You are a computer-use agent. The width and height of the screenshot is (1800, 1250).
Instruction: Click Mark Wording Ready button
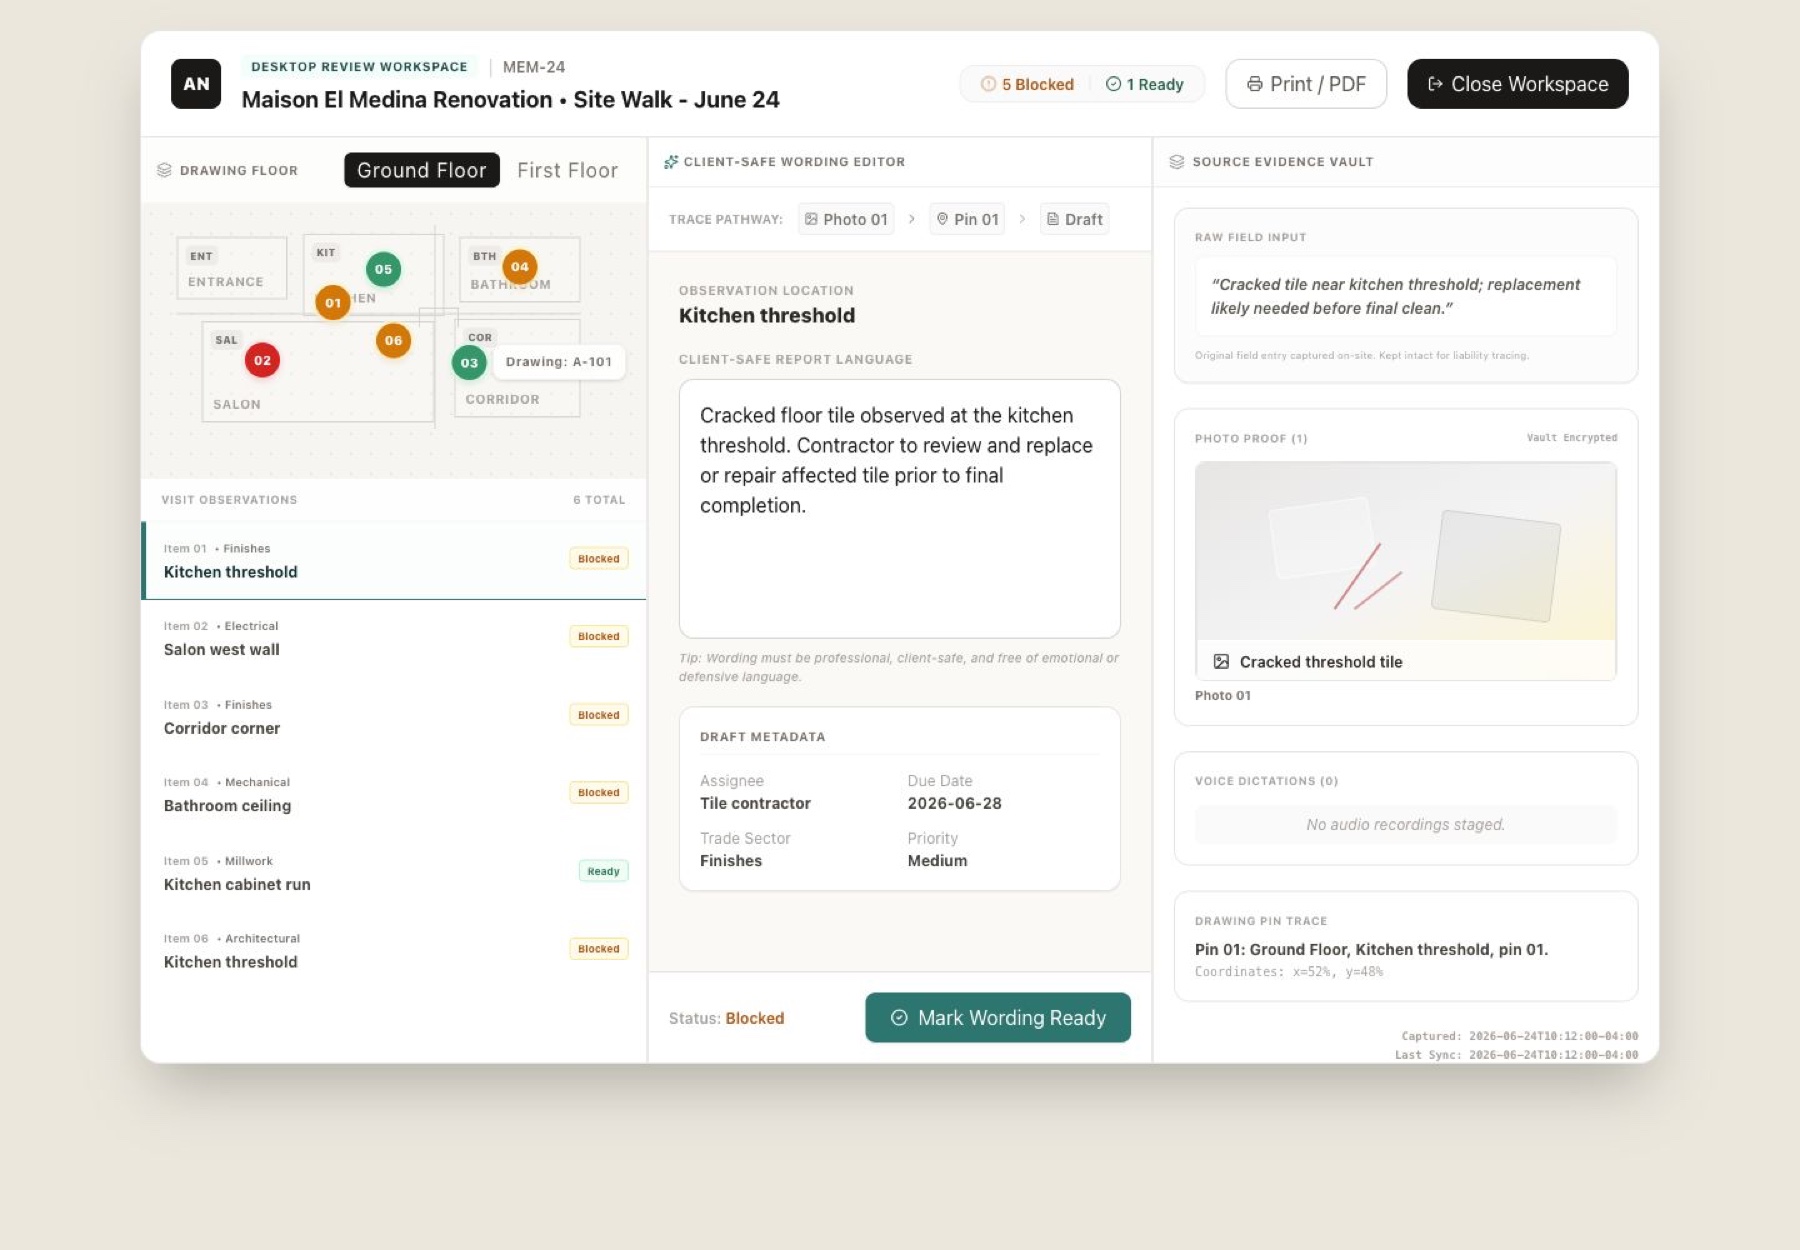[998, 1017]
